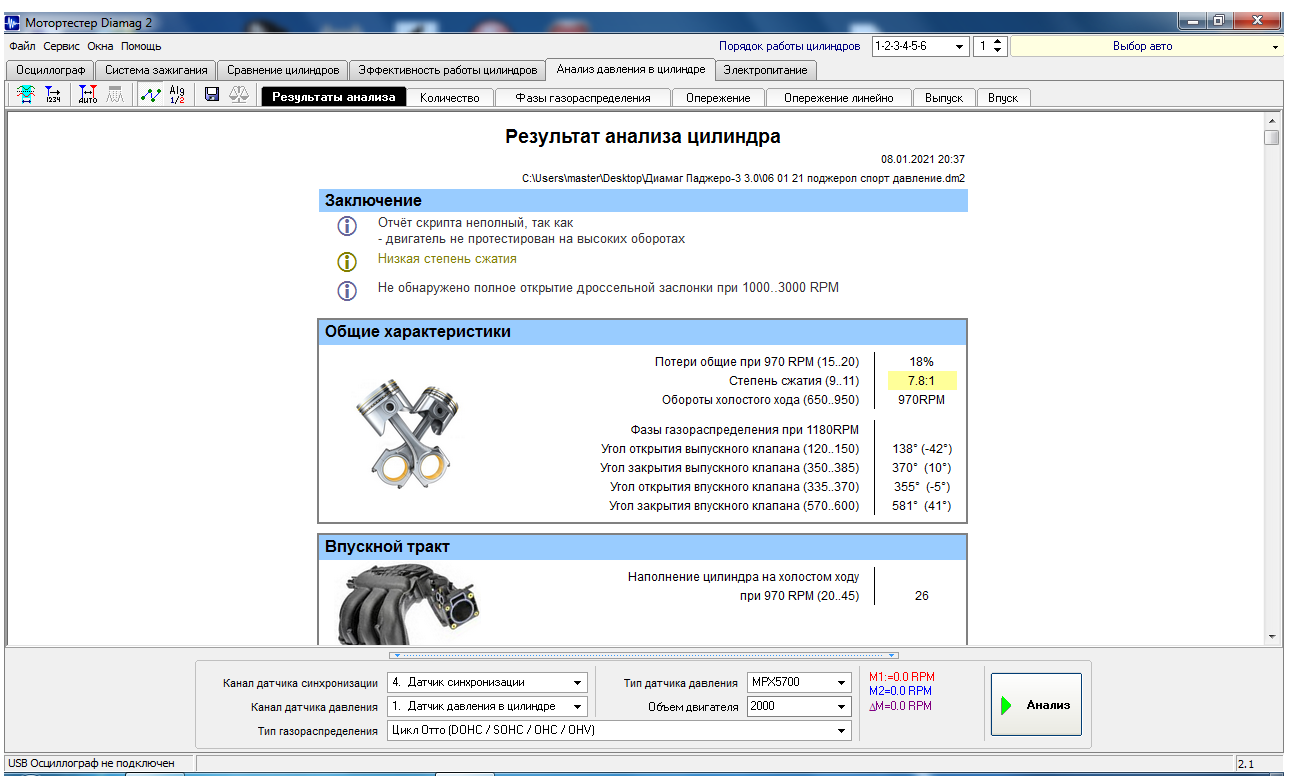This screenshot has height=776, width=1296.
Task: Open the engine volume 2000 dropdown
Action: 841,706
